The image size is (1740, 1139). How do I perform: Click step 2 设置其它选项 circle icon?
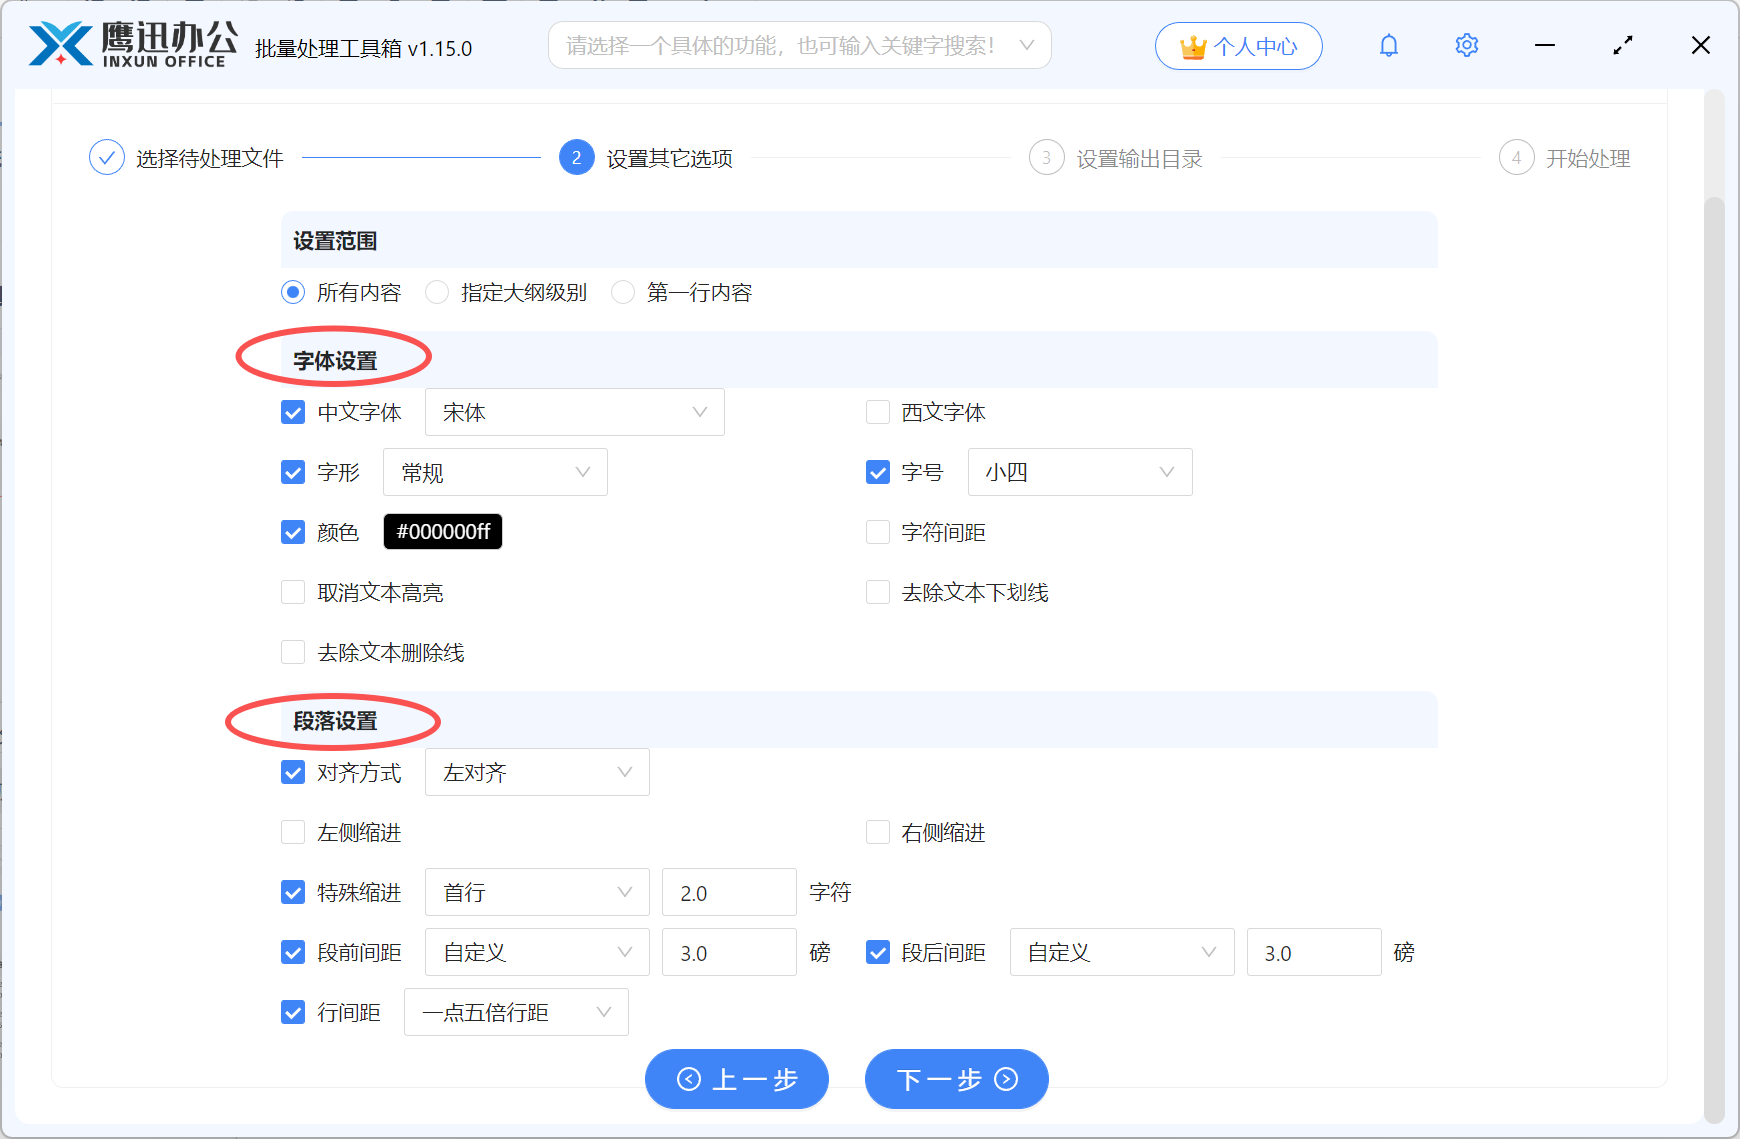(576, 157)
